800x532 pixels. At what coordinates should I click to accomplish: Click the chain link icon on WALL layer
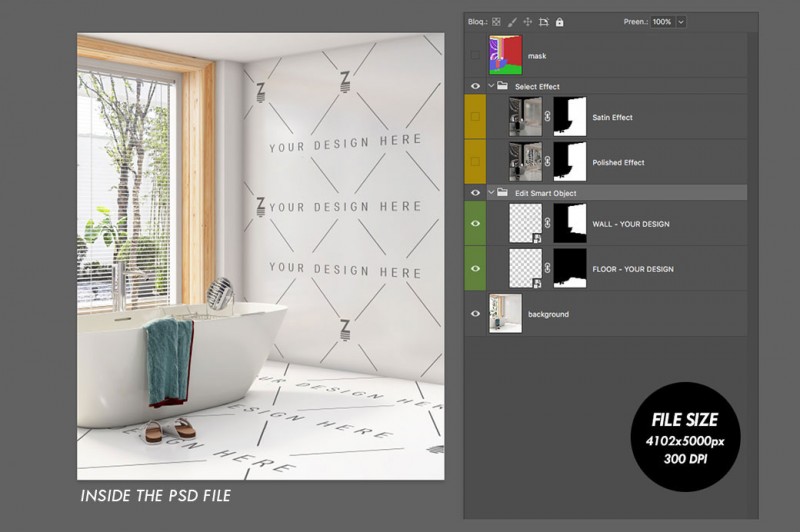tap(548, 224)
